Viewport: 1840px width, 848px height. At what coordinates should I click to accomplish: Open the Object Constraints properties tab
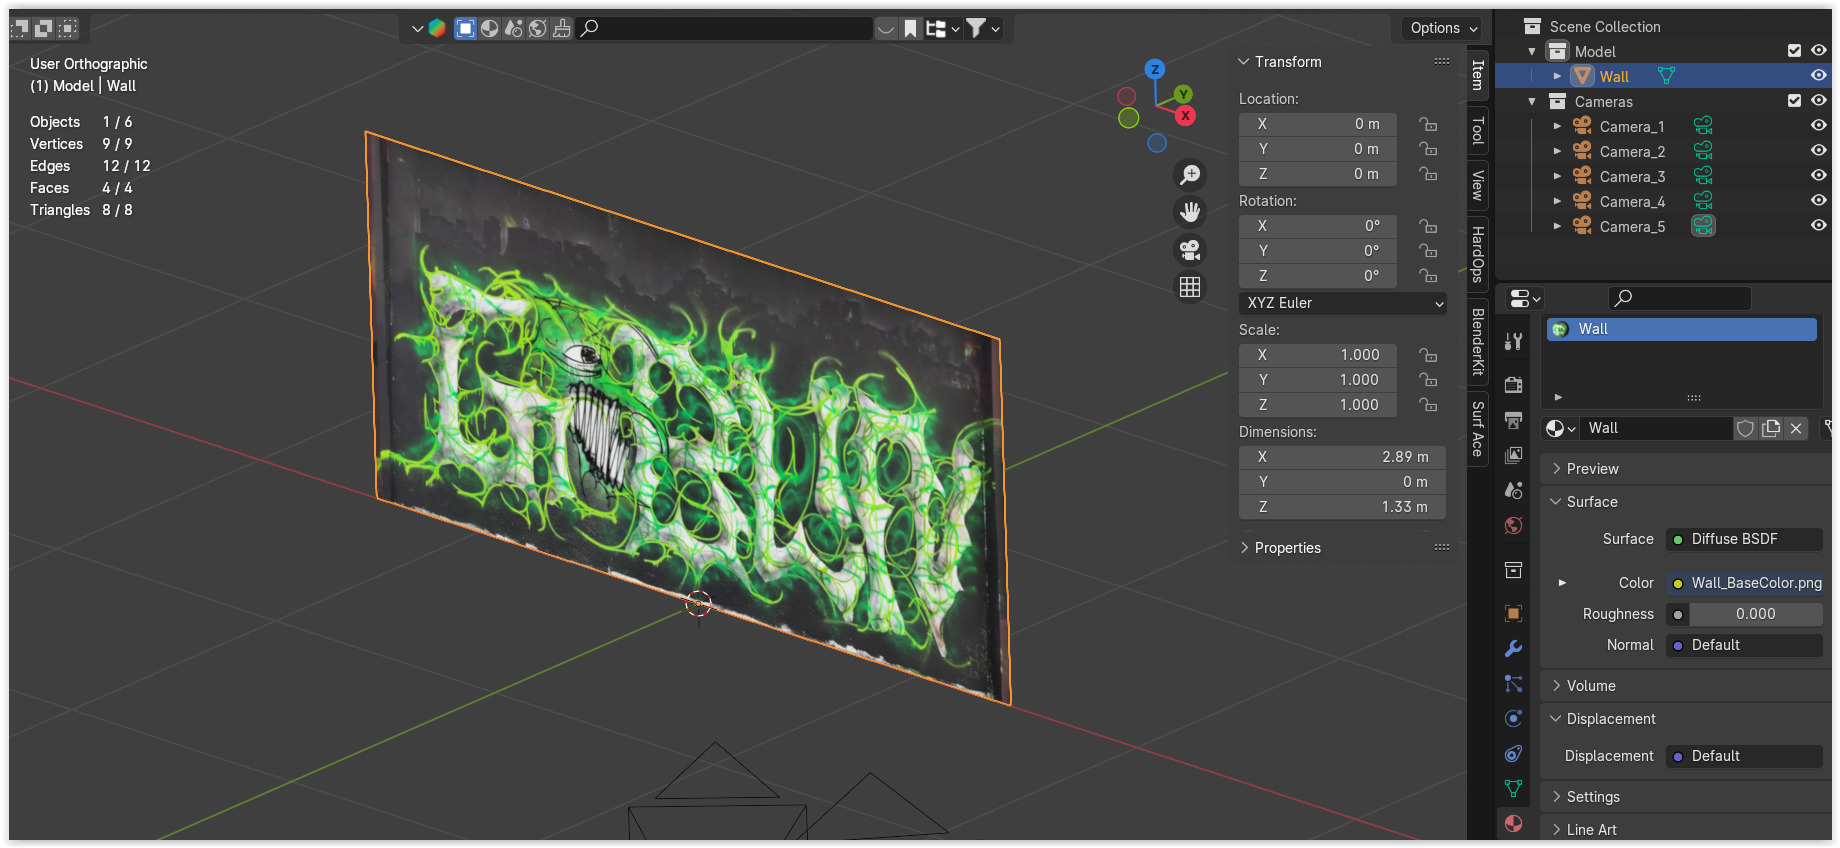point(1514,753)
